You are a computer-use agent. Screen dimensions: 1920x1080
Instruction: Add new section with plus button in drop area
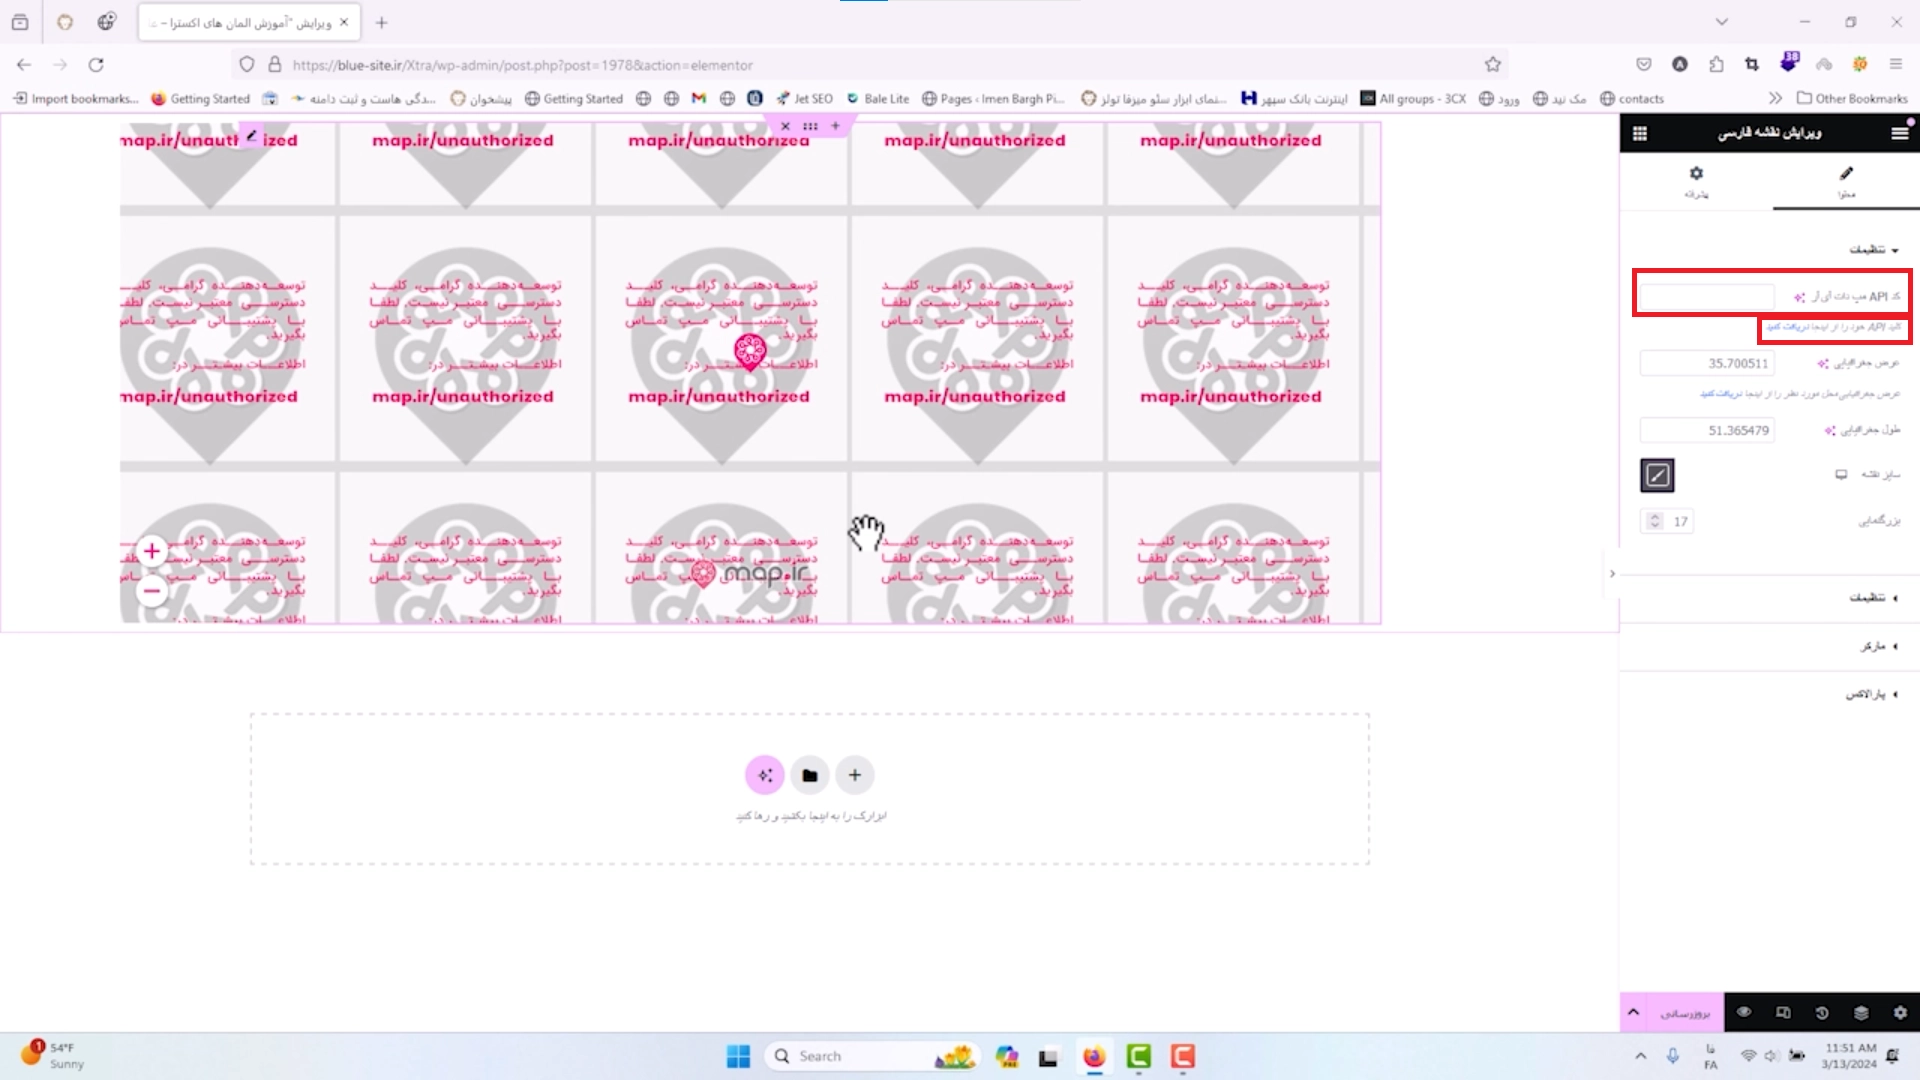tap(855, 775)
